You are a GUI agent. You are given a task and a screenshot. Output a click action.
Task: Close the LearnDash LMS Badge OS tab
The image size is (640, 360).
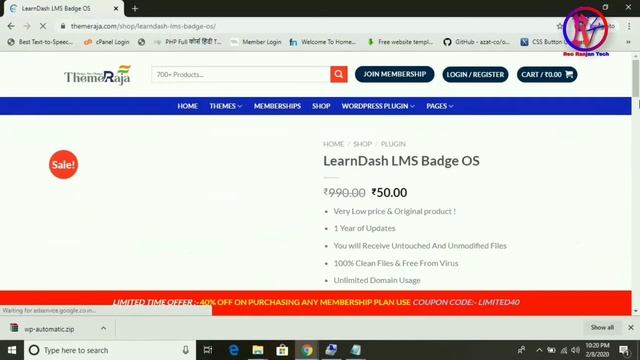tap(116, 8)
